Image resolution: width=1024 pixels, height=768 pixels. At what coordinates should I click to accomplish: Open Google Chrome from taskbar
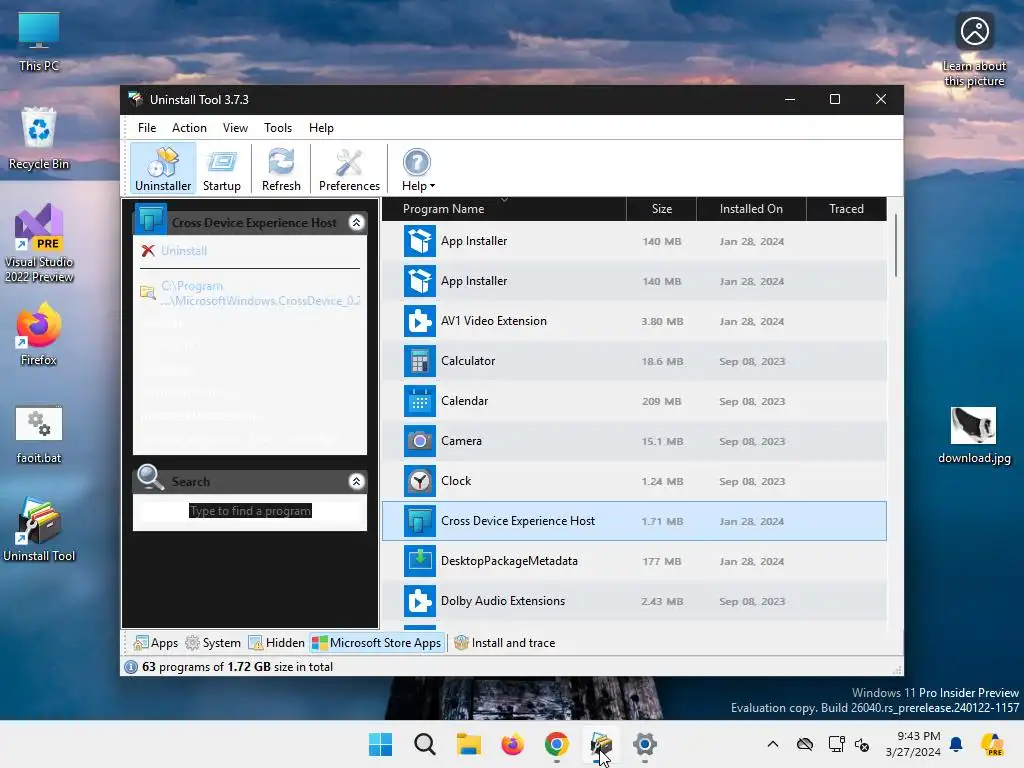[x=556, y=744]
